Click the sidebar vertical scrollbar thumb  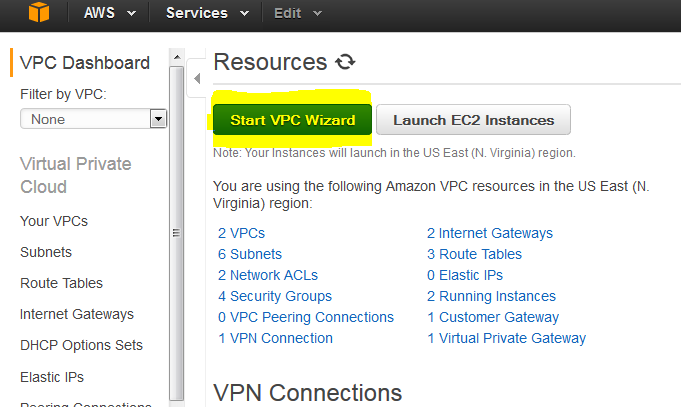tap(176, 233)
